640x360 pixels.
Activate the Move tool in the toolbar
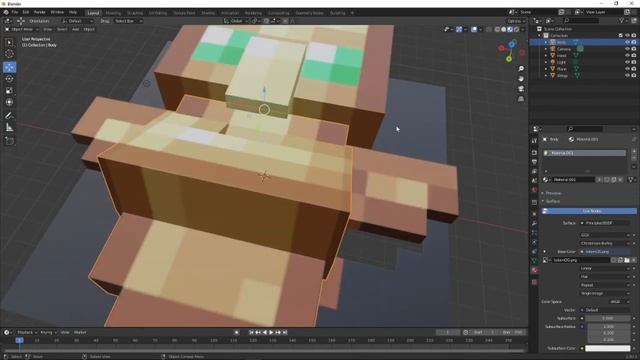tap(9, 67)
